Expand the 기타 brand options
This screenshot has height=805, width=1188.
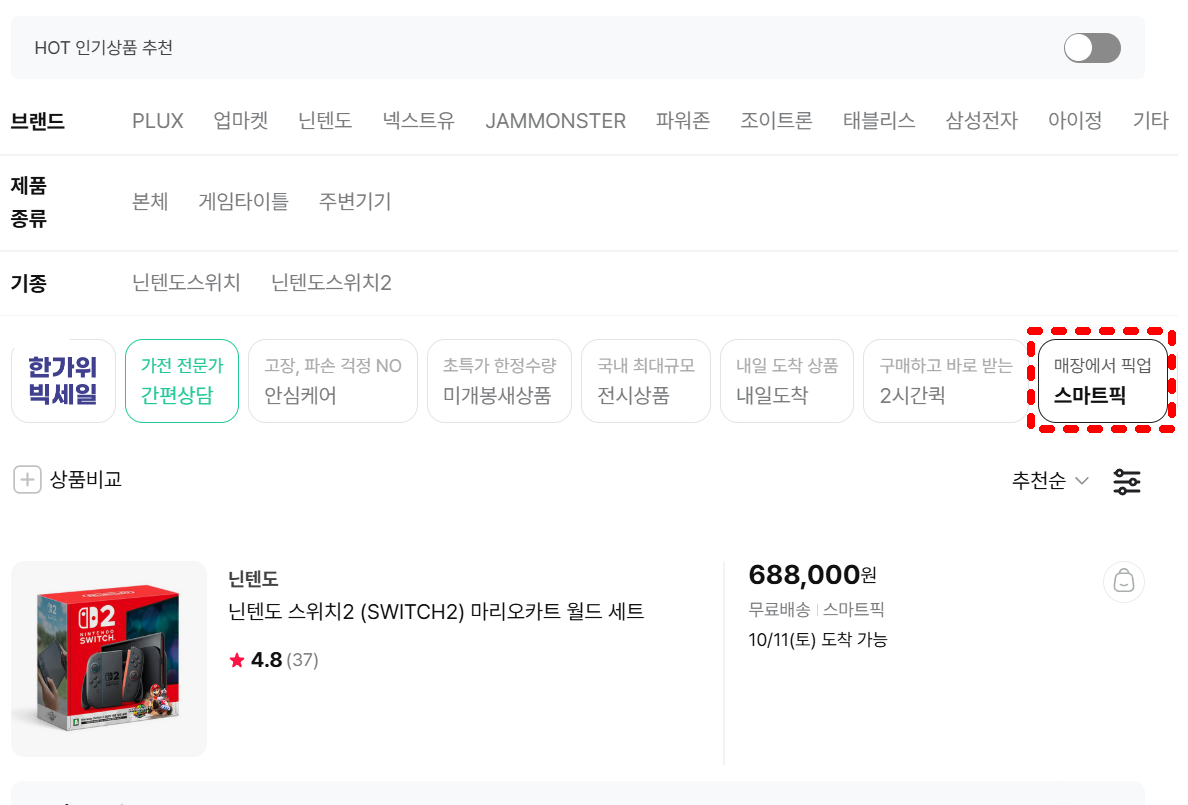point(1150,121)
